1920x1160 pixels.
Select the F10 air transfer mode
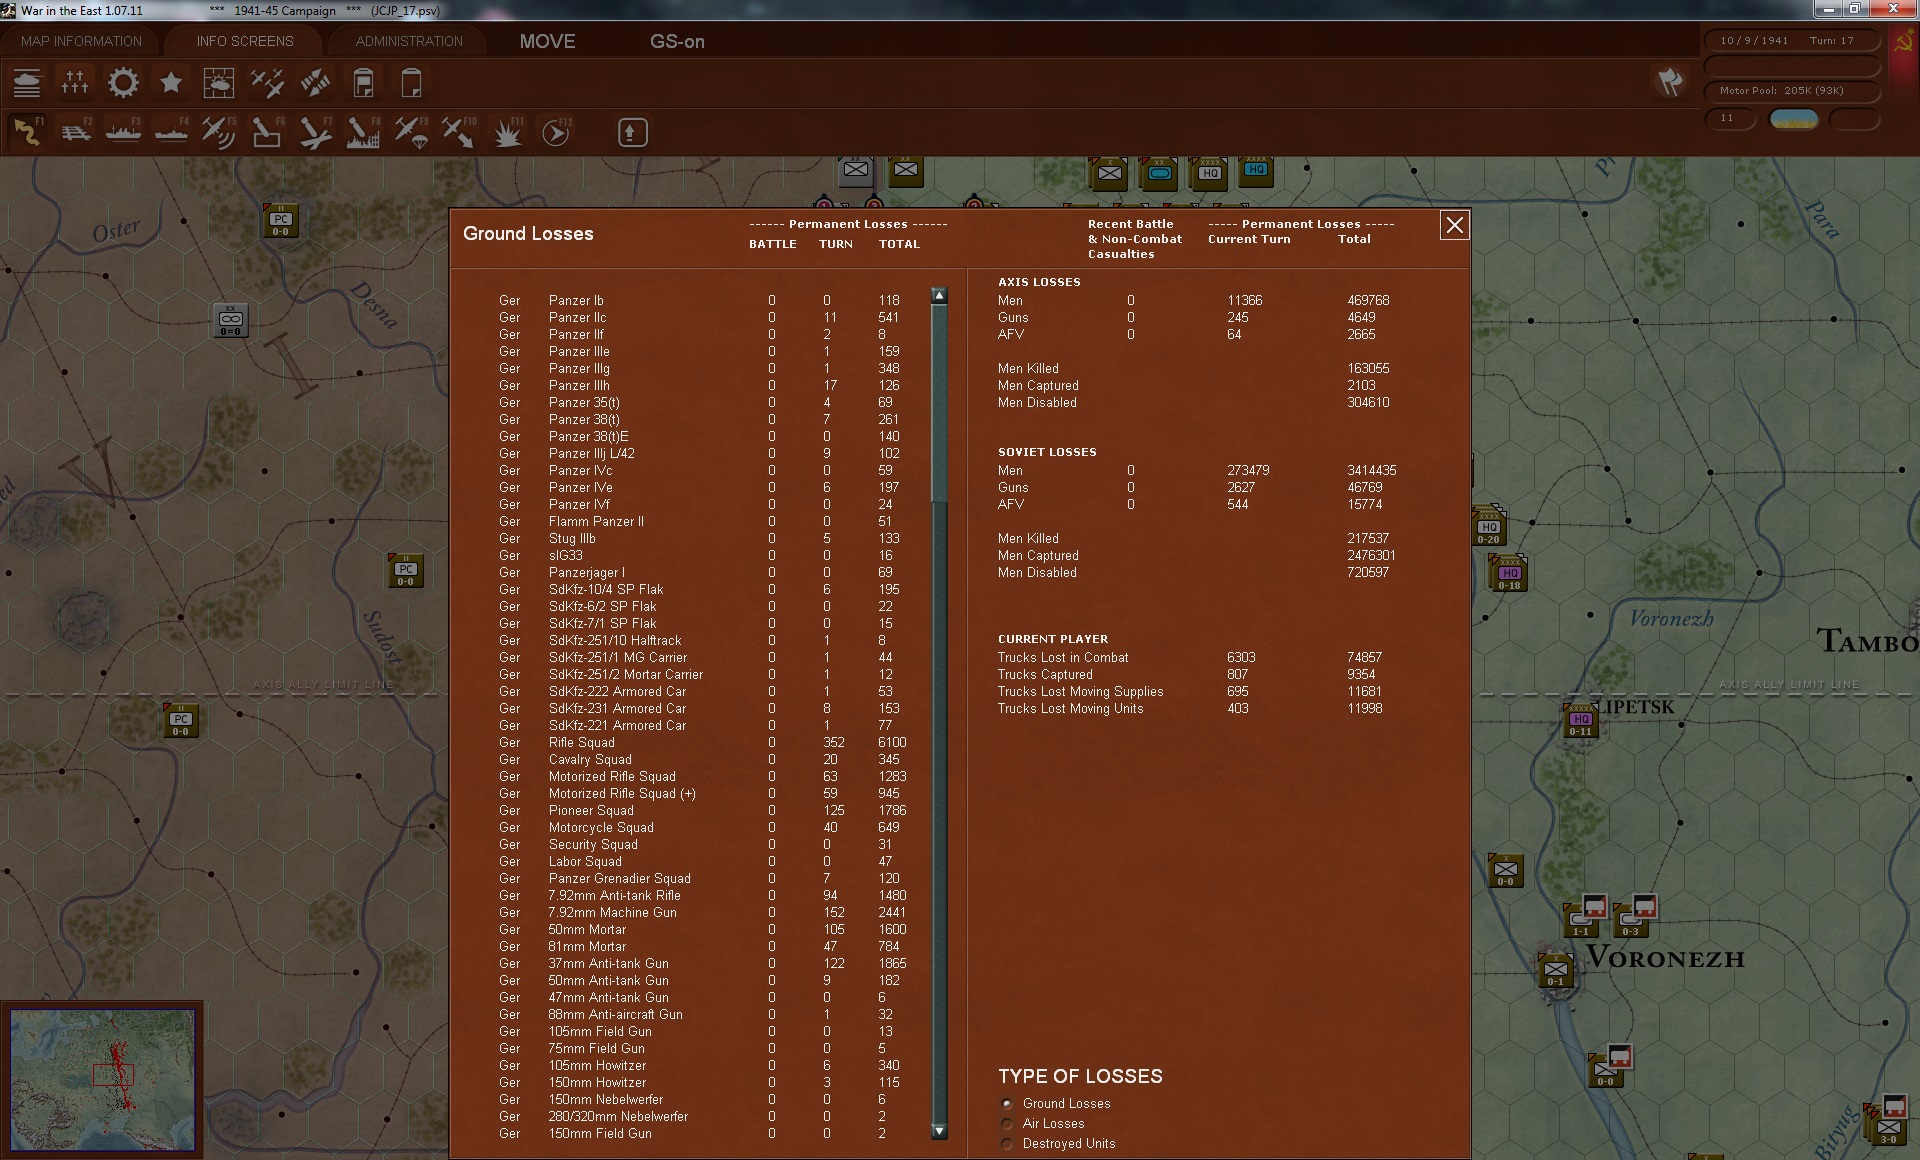(459, 132)
